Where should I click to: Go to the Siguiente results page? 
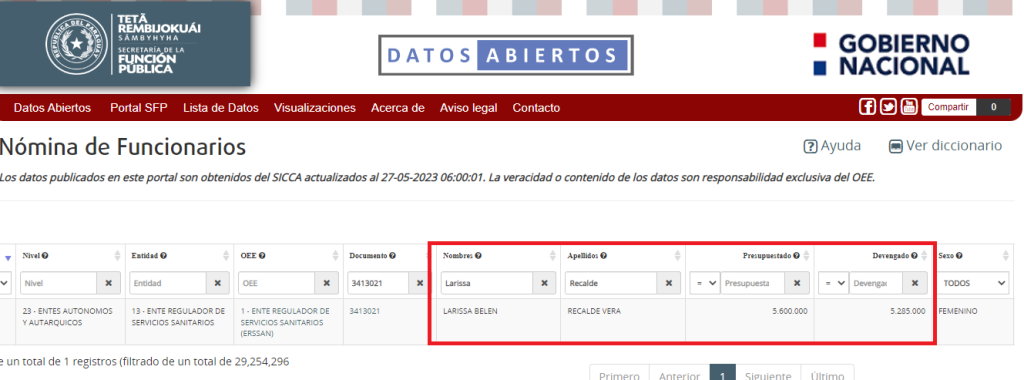[768, 375]
